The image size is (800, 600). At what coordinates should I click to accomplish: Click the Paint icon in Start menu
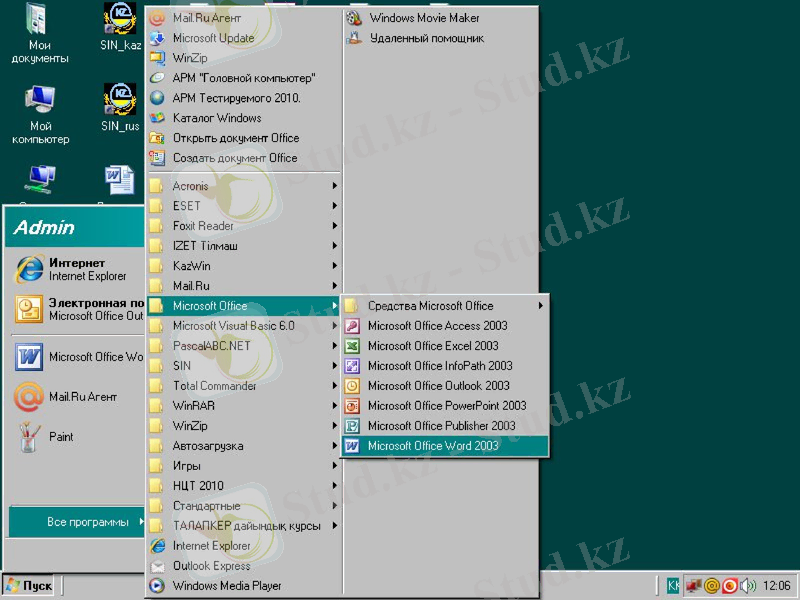pyautogui.click(x=29, y=437)
